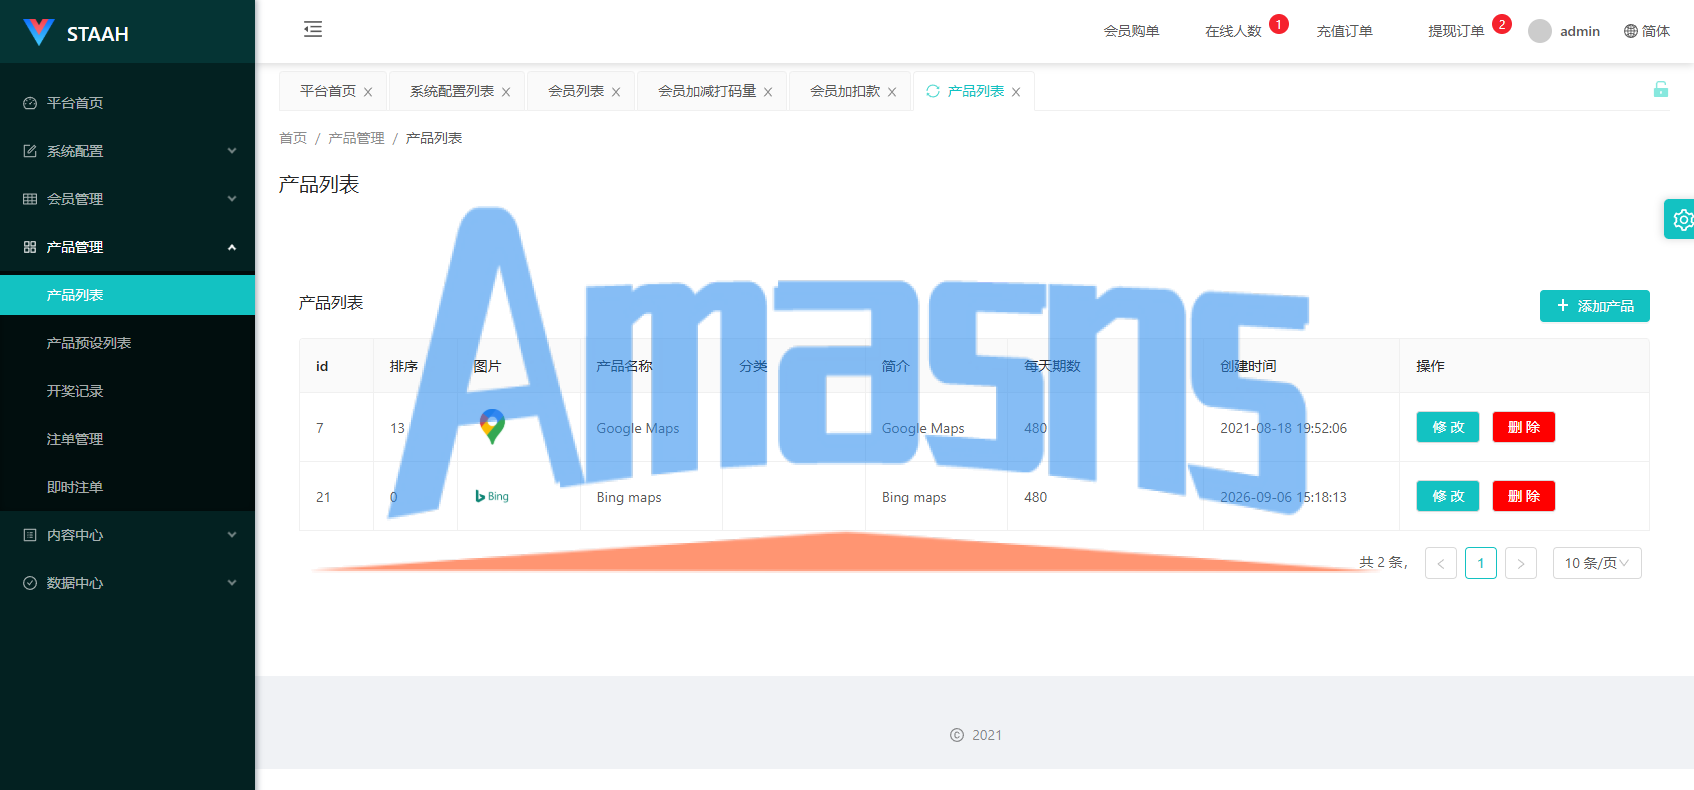The image size is (1694, 790).
Task: Click the 系统配置 edit icon in sidebar
Action: [x=30, y=151]
